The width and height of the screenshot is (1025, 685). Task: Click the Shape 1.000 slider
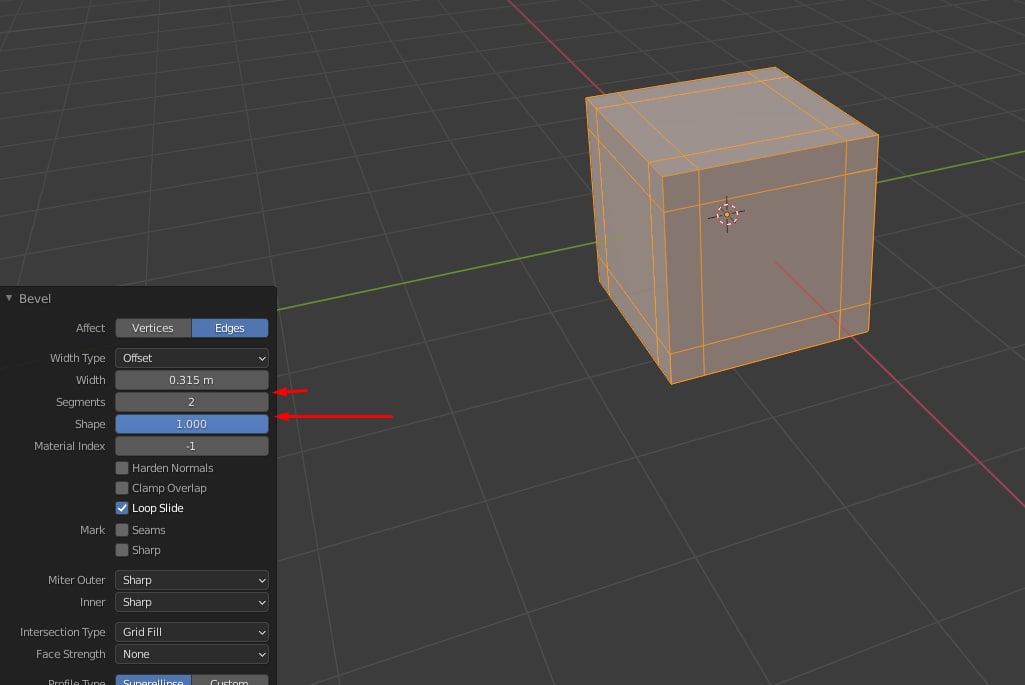[192, 424]
